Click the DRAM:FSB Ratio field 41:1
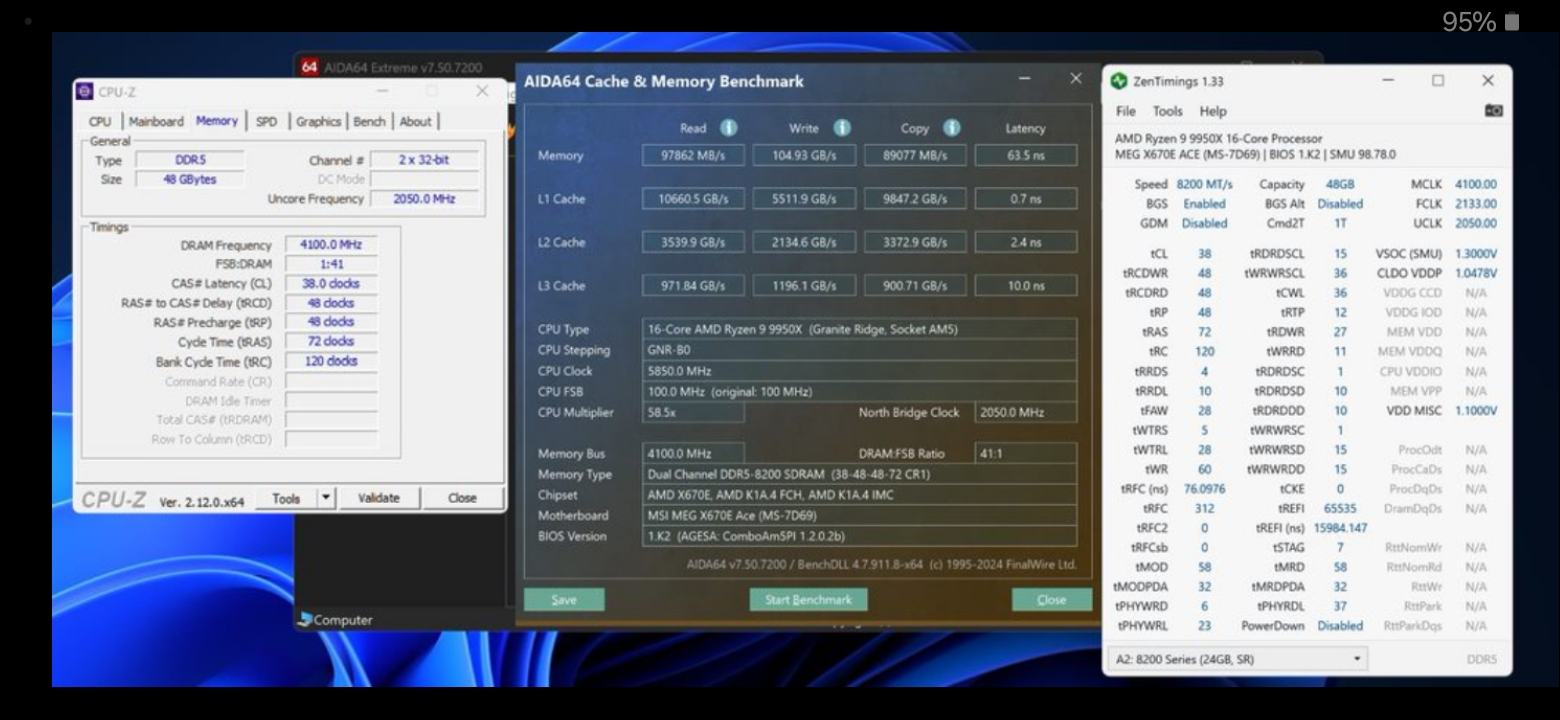Screen dimensions: 1560x720 tap(1026, 453)
